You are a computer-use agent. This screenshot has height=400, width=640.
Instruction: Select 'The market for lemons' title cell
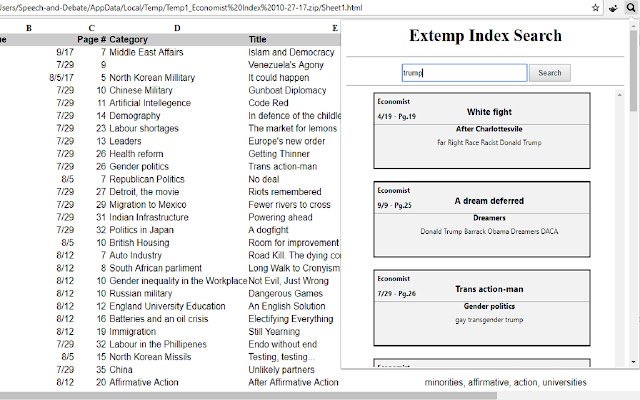coord(292,129)
